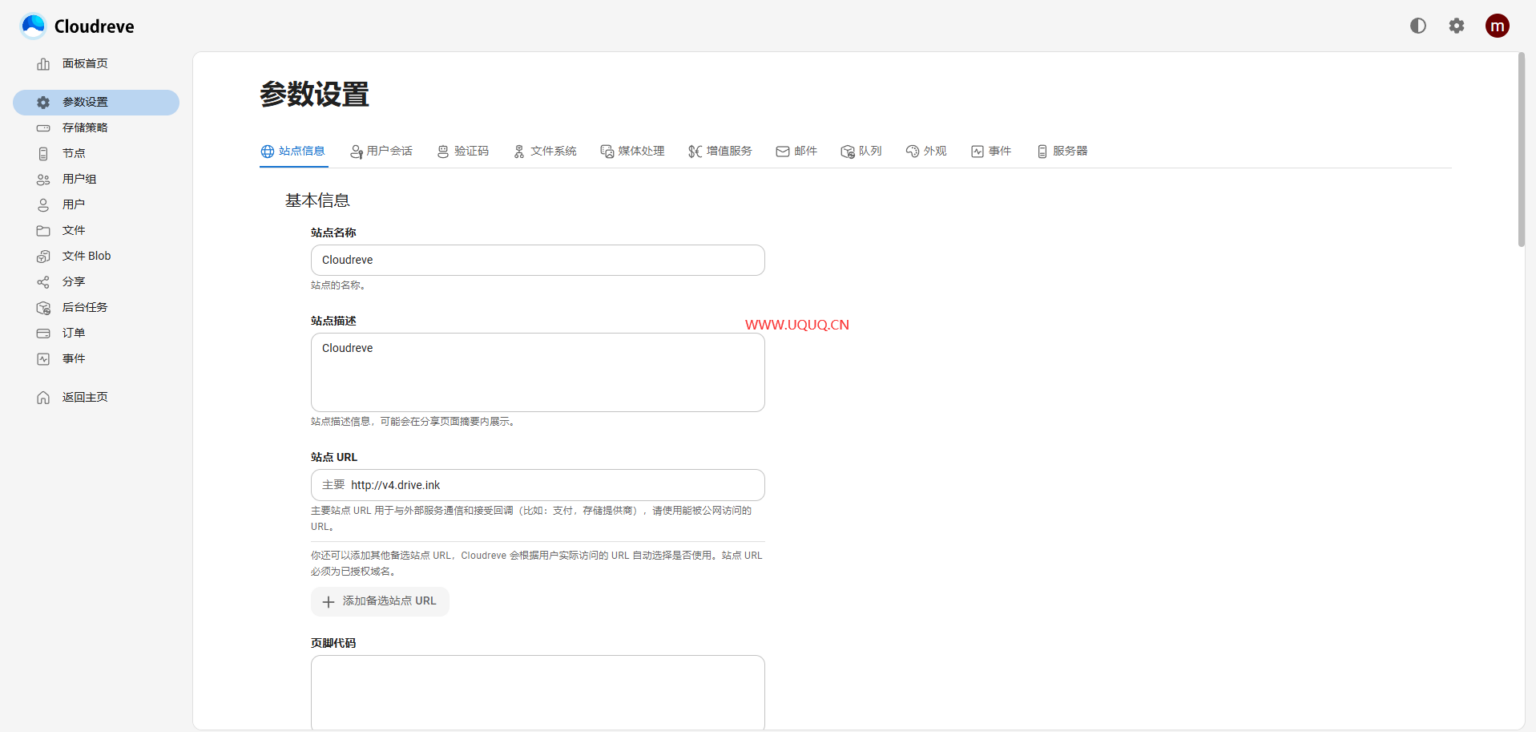Switch to 事件 settings tab

click(x=991, y=151)
